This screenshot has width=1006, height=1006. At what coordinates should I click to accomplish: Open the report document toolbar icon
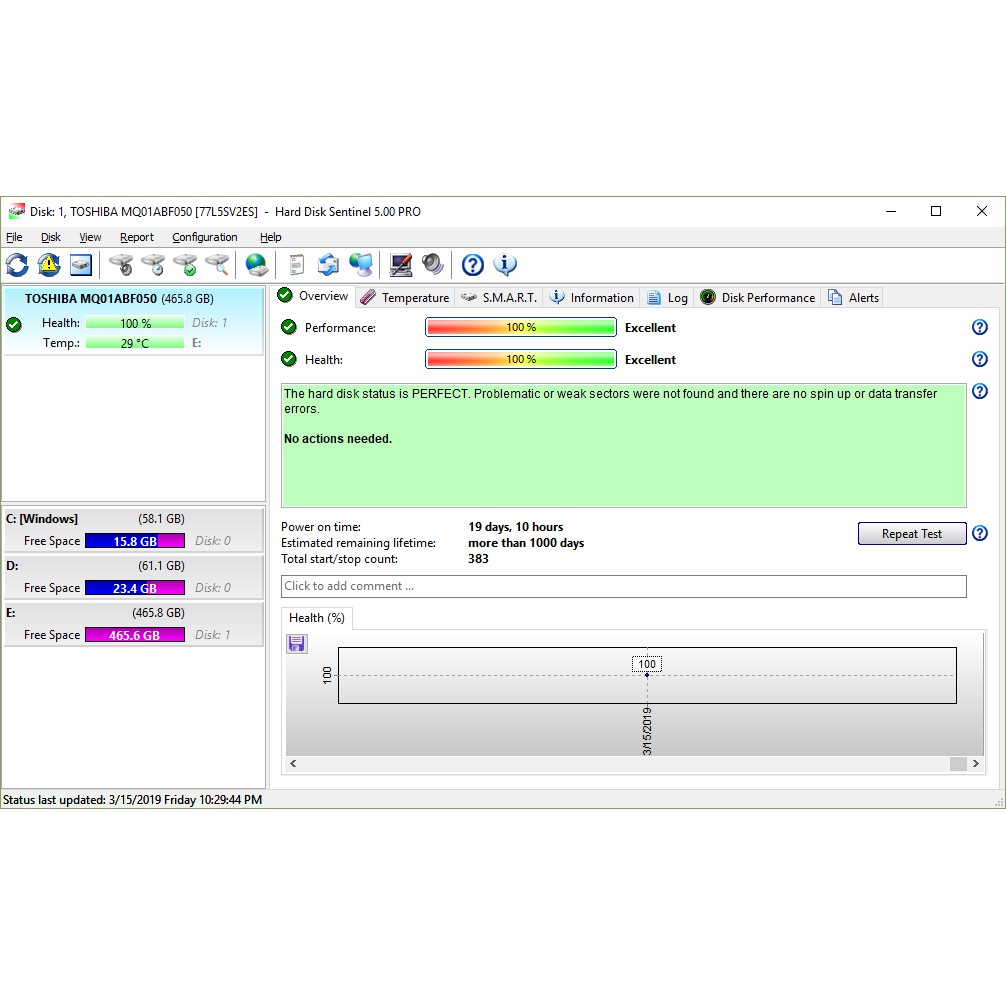[x=296, y=265]
